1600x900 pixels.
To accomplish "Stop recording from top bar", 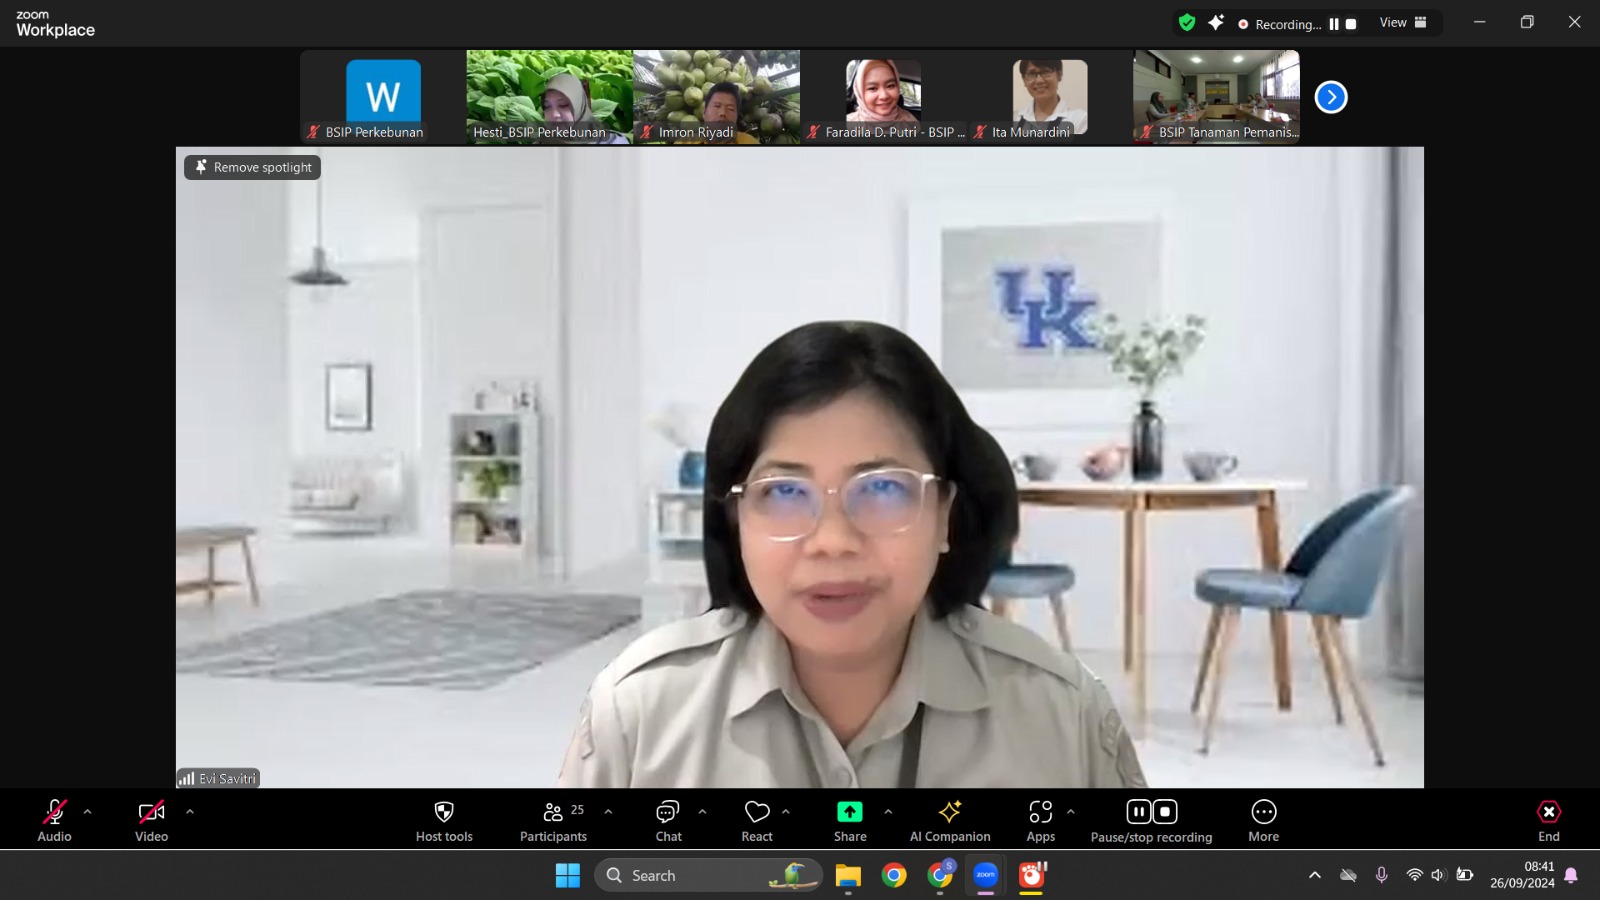I will [1351, 24].
